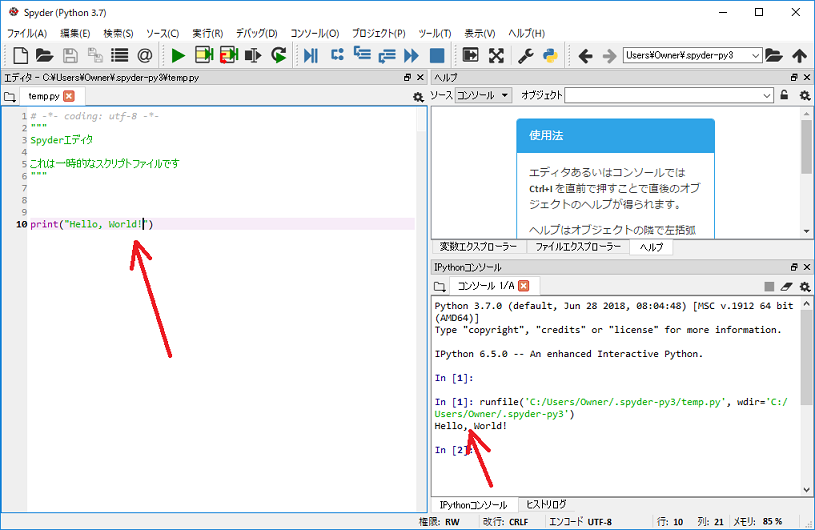The width and height of the screenshot is (815, 530).
Task: Click the help pane vertical scrollbar
Action: tap(806, 171)
